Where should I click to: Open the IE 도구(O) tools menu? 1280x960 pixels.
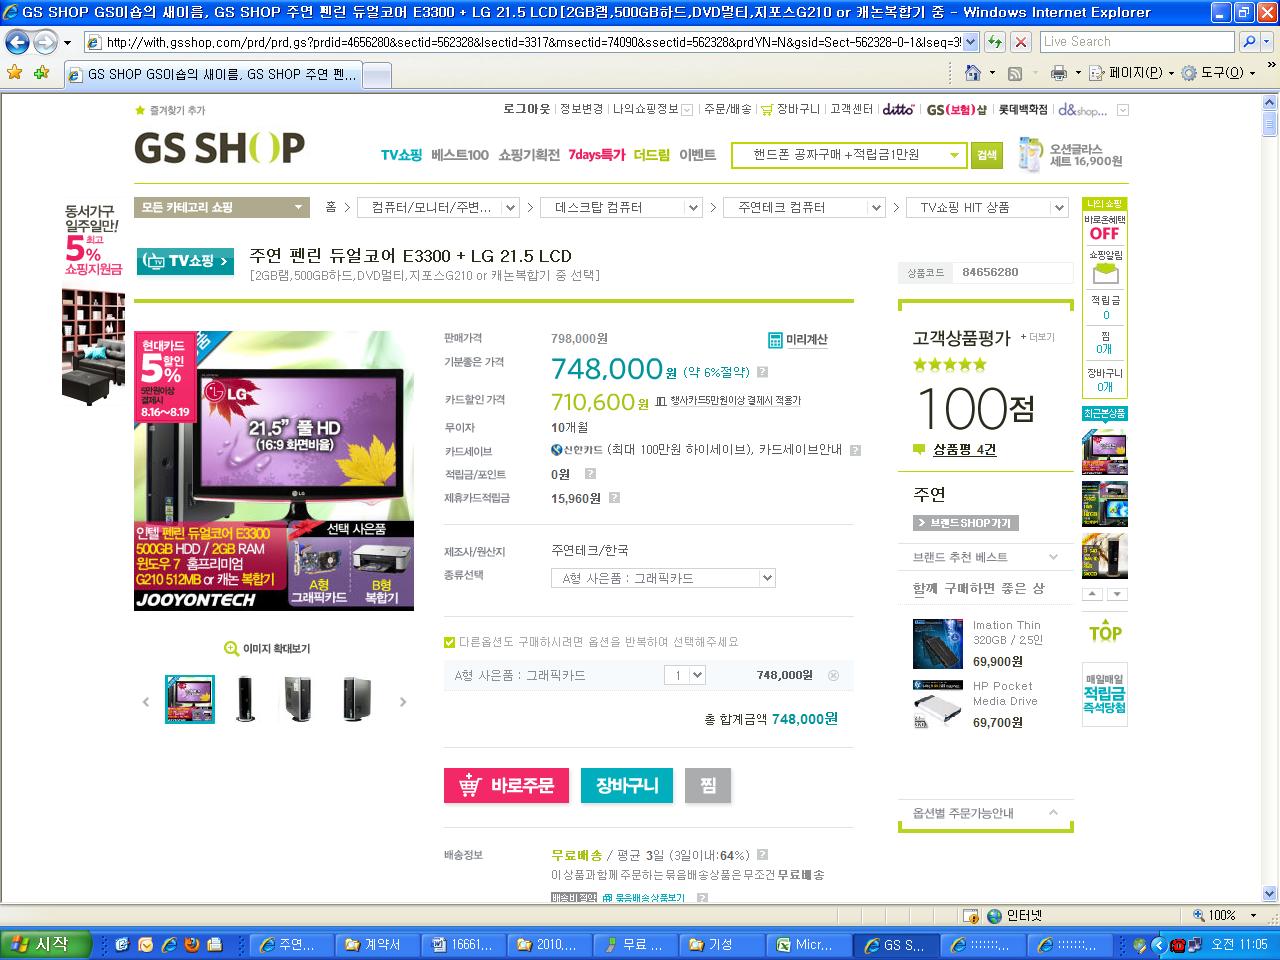(x=1217, y=73)
